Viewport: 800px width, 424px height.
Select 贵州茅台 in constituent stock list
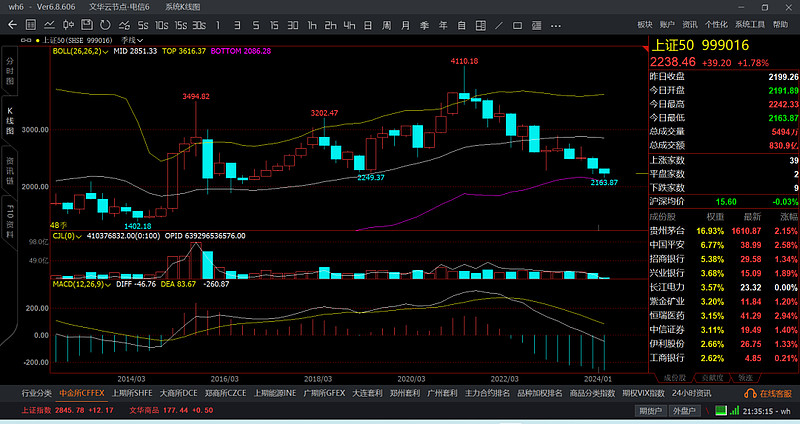pyautogui.click(x=667, y=230)
